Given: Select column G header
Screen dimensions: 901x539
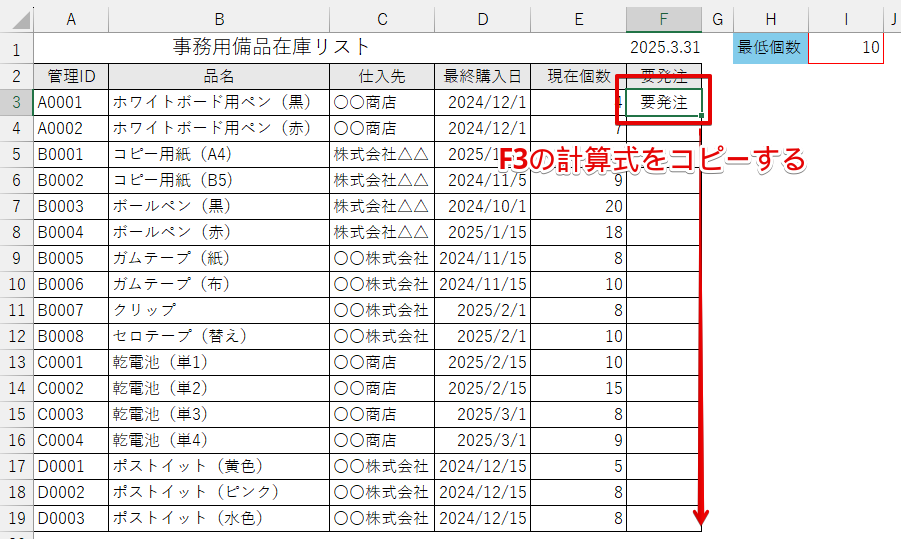Looking at the screenshot, I should point(717,20).
